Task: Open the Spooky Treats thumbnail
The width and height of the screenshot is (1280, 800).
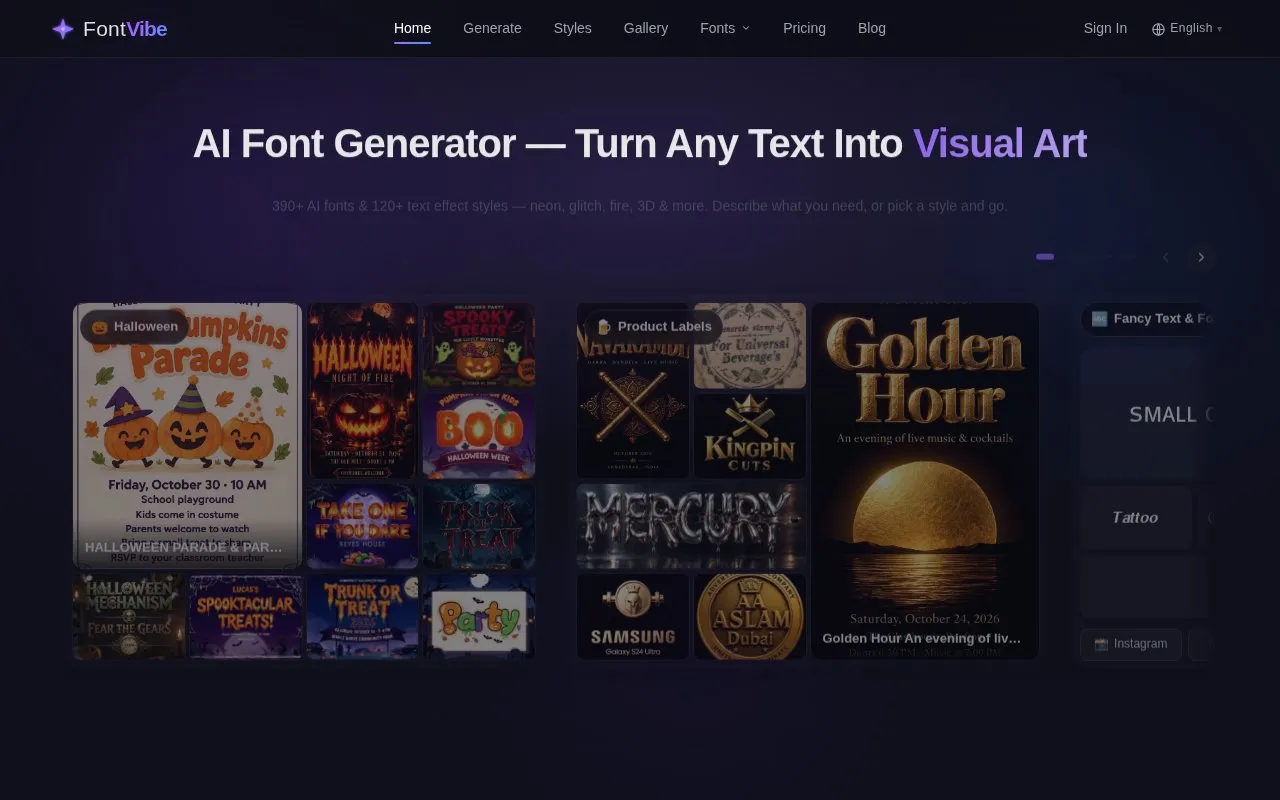Action: [x=479, y=345]
